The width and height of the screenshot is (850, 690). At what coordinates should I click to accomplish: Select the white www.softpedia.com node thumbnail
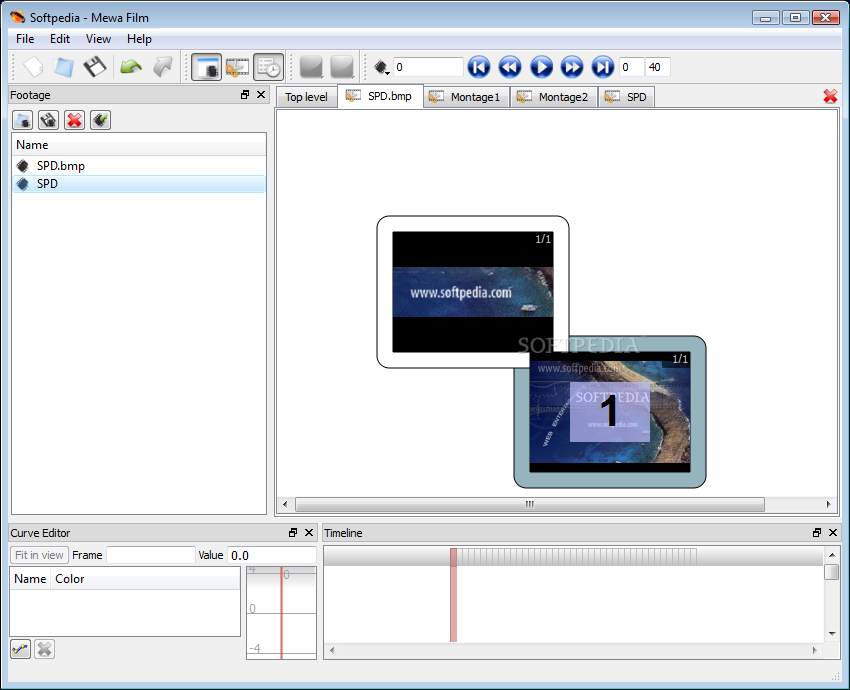pos(473,292)
